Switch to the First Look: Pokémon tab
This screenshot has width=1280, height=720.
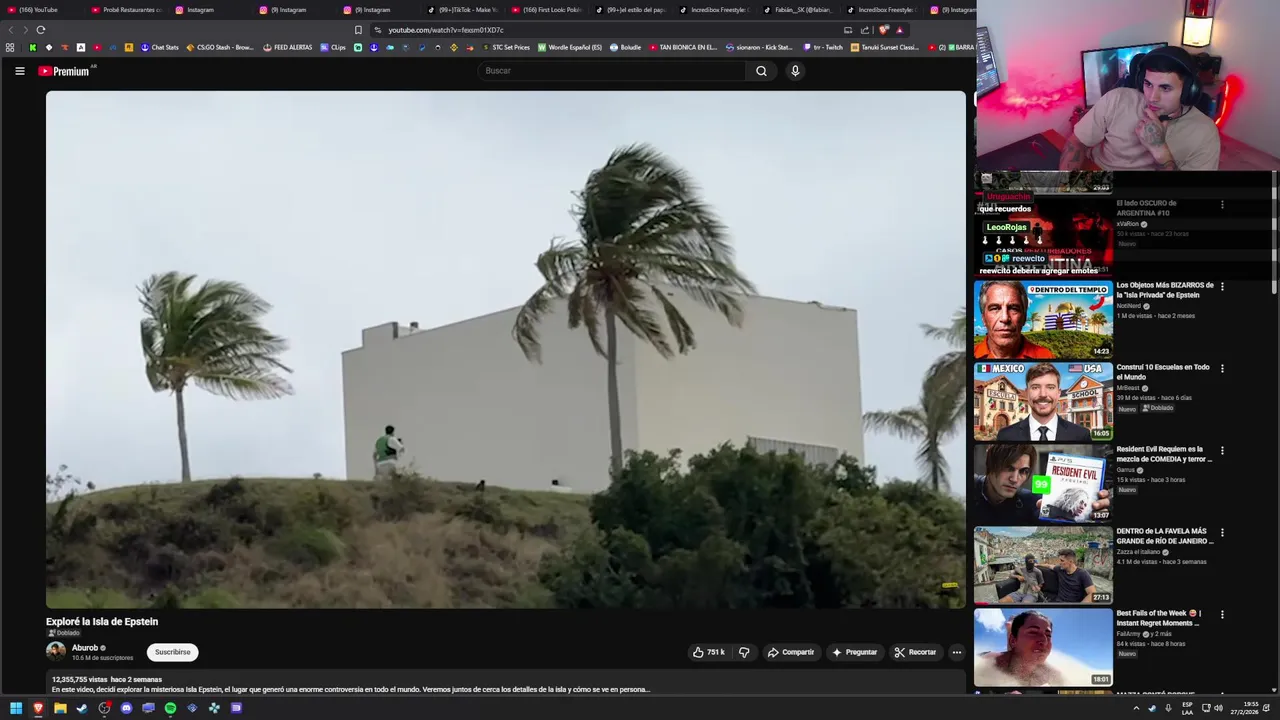tap(545, 10)
